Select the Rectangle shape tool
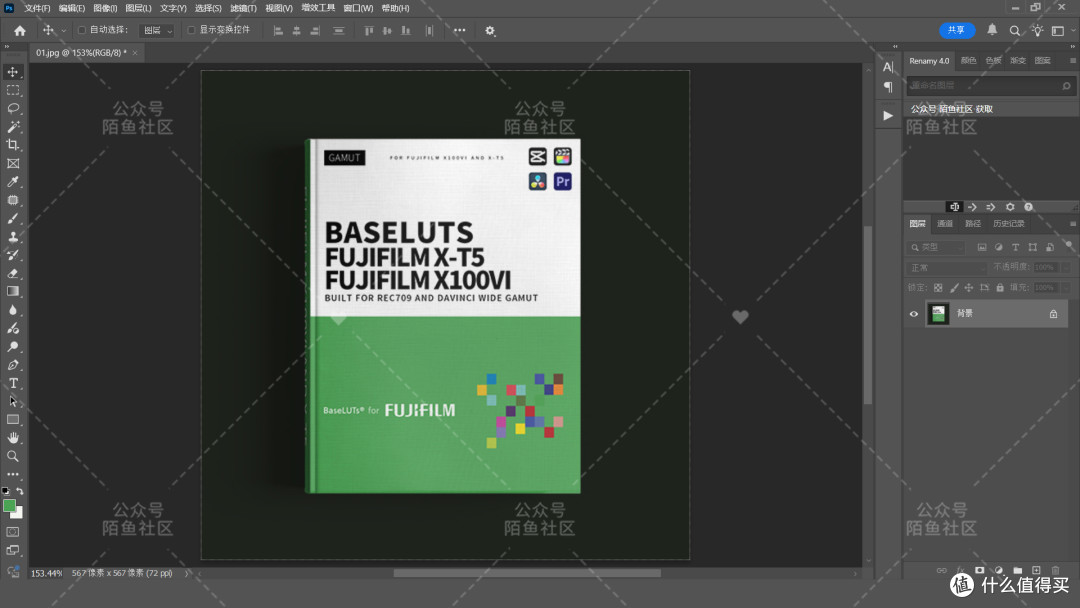 [13, 419]
